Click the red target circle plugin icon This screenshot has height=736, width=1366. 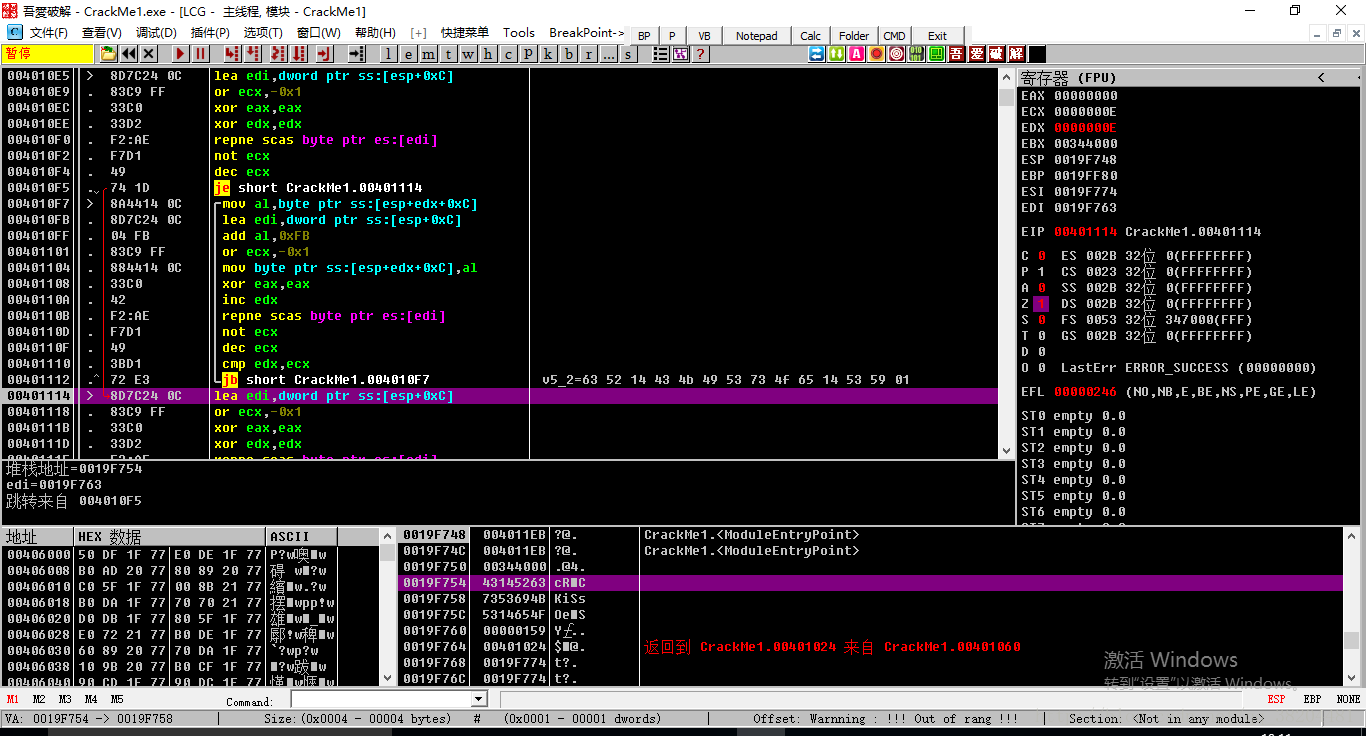[896, 54]
